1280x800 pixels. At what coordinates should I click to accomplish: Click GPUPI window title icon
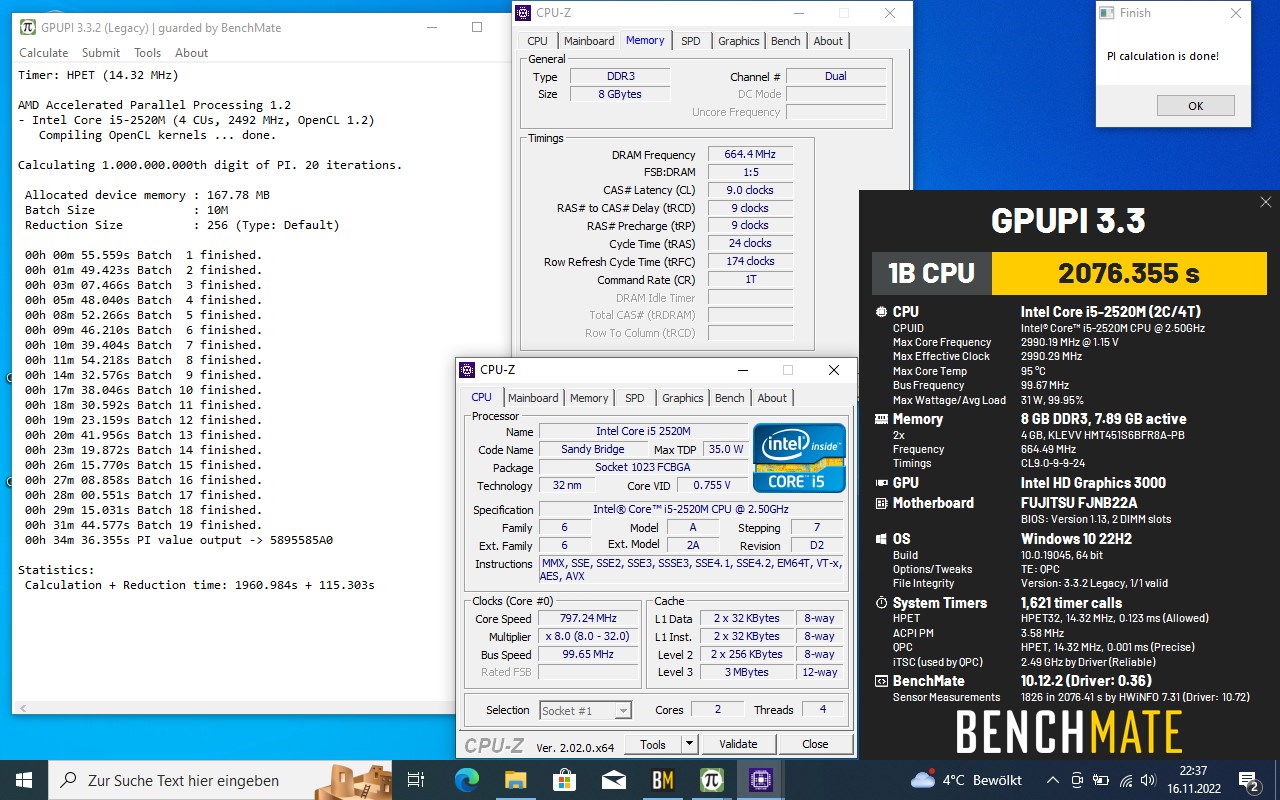point(28,27)
